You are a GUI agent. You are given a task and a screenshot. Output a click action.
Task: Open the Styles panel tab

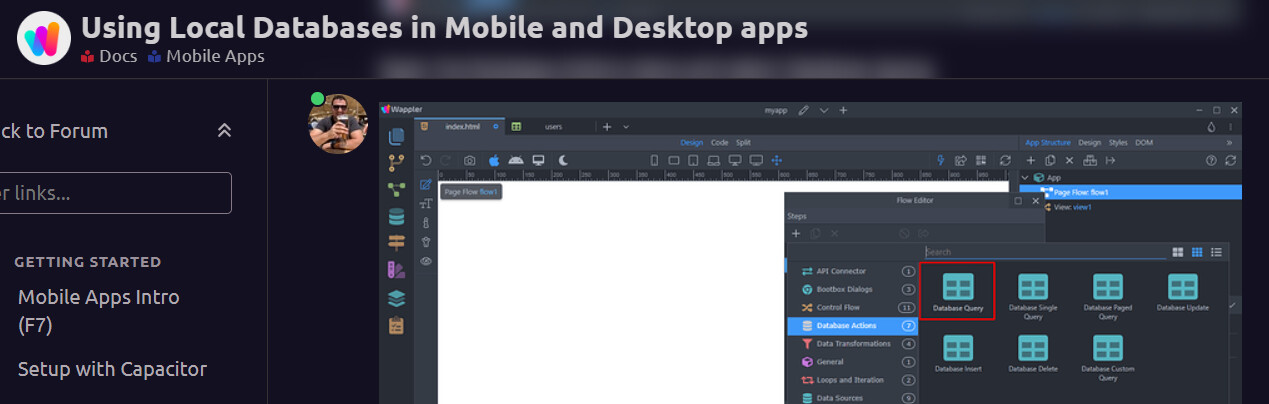coord(1118,143)
